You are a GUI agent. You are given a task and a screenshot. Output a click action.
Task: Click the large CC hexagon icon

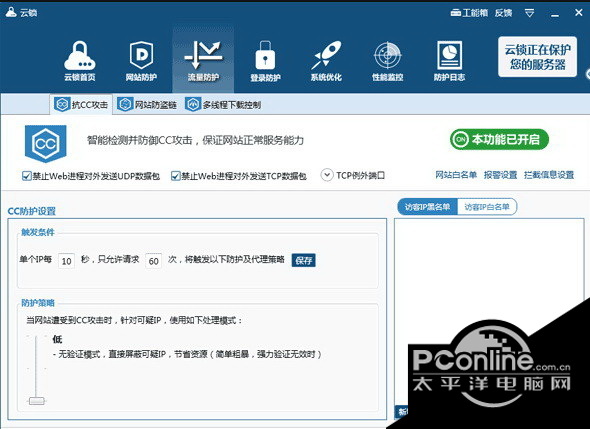click(x=46, y=144)
